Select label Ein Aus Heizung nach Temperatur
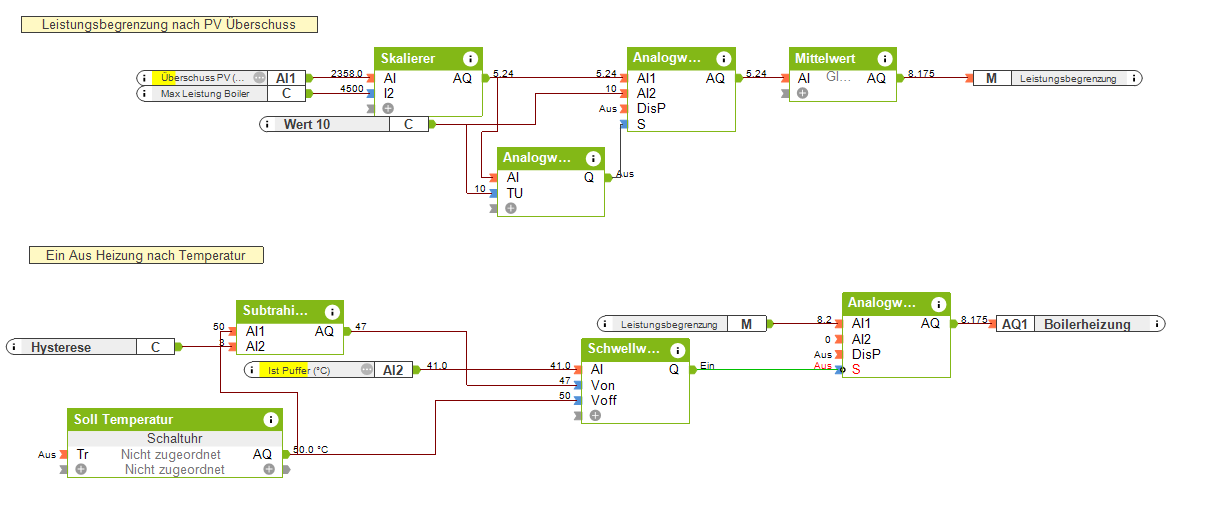The height and width of the screenshot is (507, 1208). pos(146,255)
